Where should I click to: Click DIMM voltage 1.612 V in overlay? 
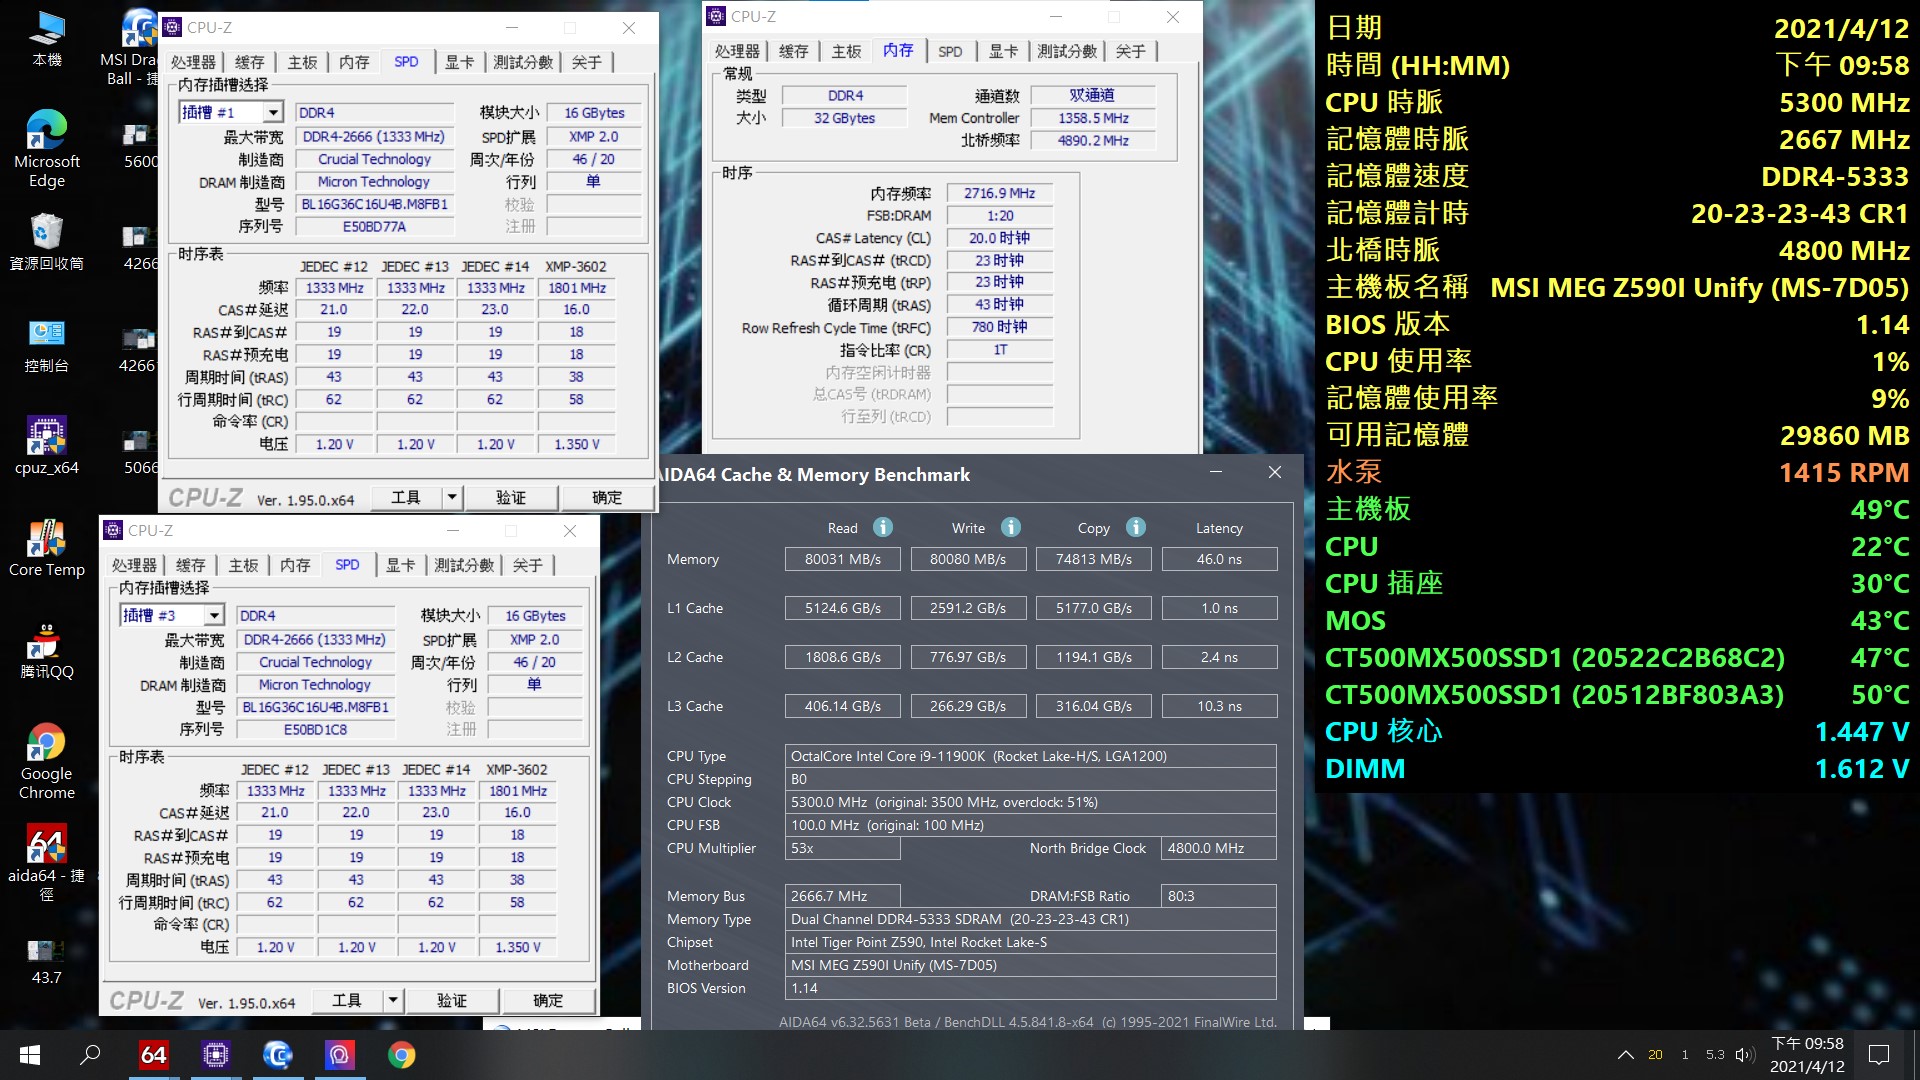(x=1861, y=768)
